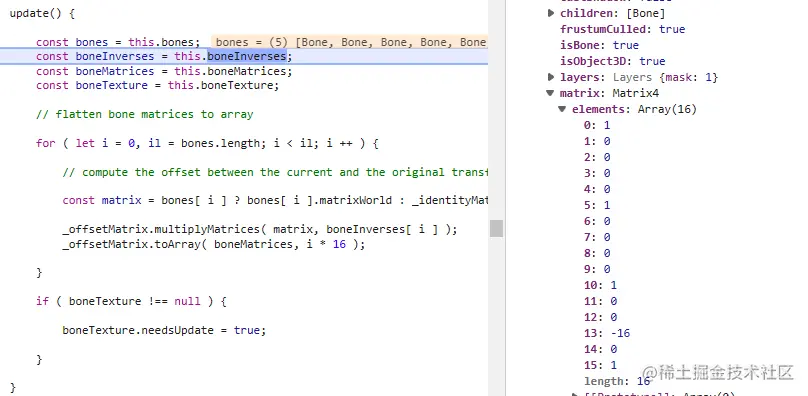
Task: Select the frustumCulled: true property
Action: click(622, 29)
